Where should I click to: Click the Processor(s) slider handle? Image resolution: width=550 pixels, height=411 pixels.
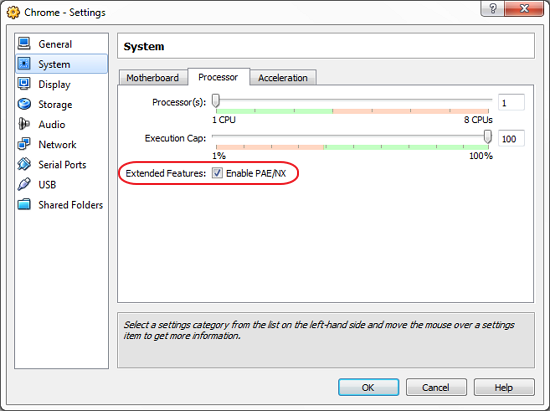click(216, 101)
